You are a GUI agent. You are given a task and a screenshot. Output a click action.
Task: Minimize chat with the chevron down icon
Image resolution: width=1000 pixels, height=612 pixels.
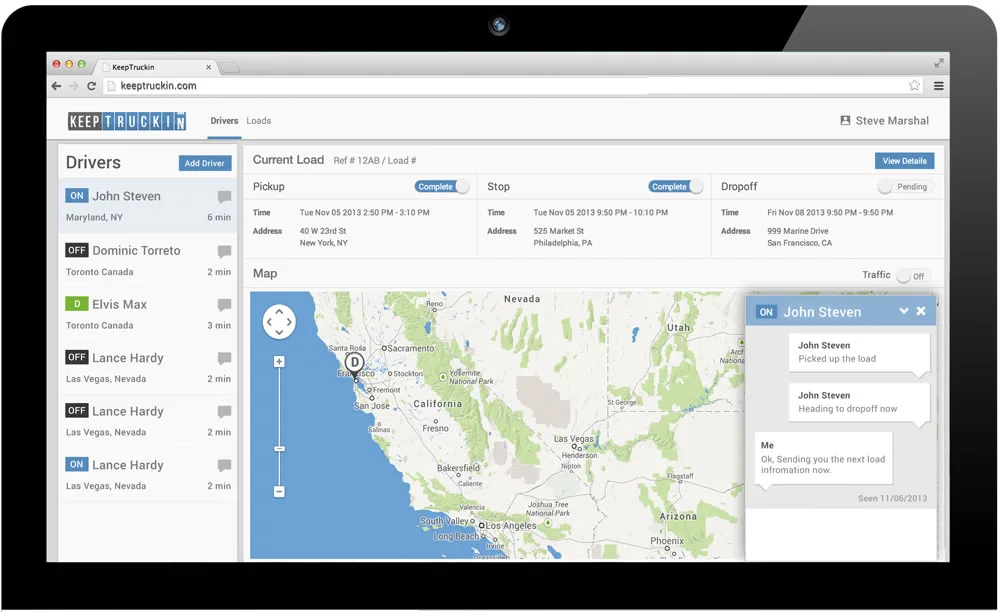(904, 311)
